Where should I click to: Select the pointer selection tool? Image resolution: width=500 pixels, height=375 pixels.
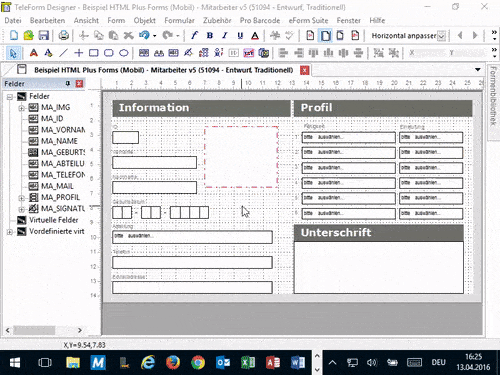click(13, 53)
